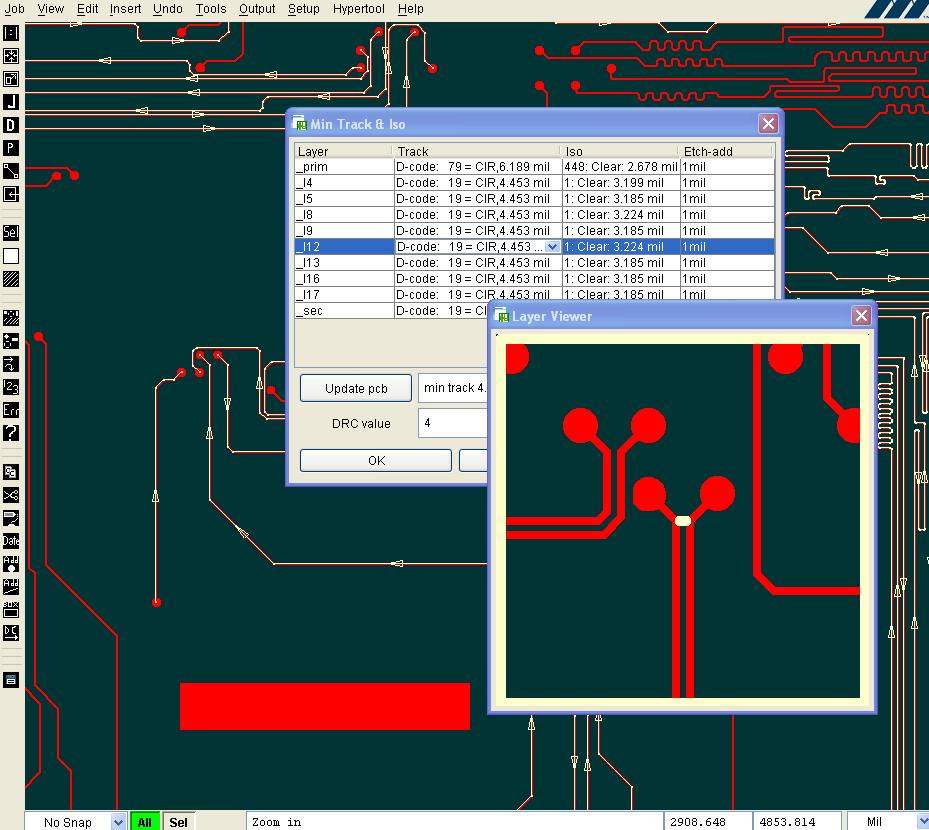Select the _l4 layer row
The height and width of the screenshot is (830, 929).
click(534, 182)
